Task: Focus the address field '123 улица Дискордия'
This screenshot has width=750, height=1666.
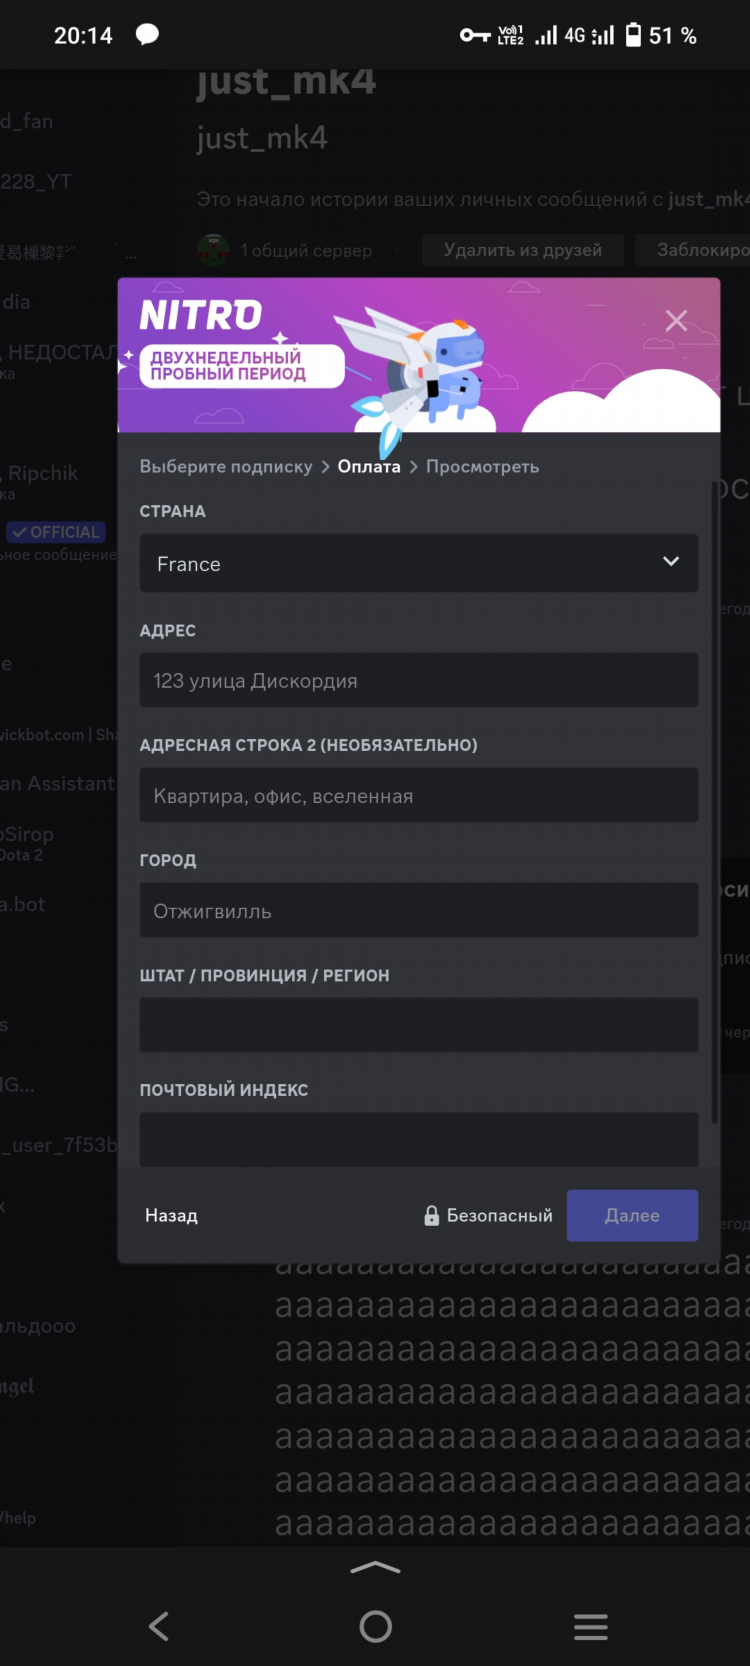Action: tap(419, 680)
